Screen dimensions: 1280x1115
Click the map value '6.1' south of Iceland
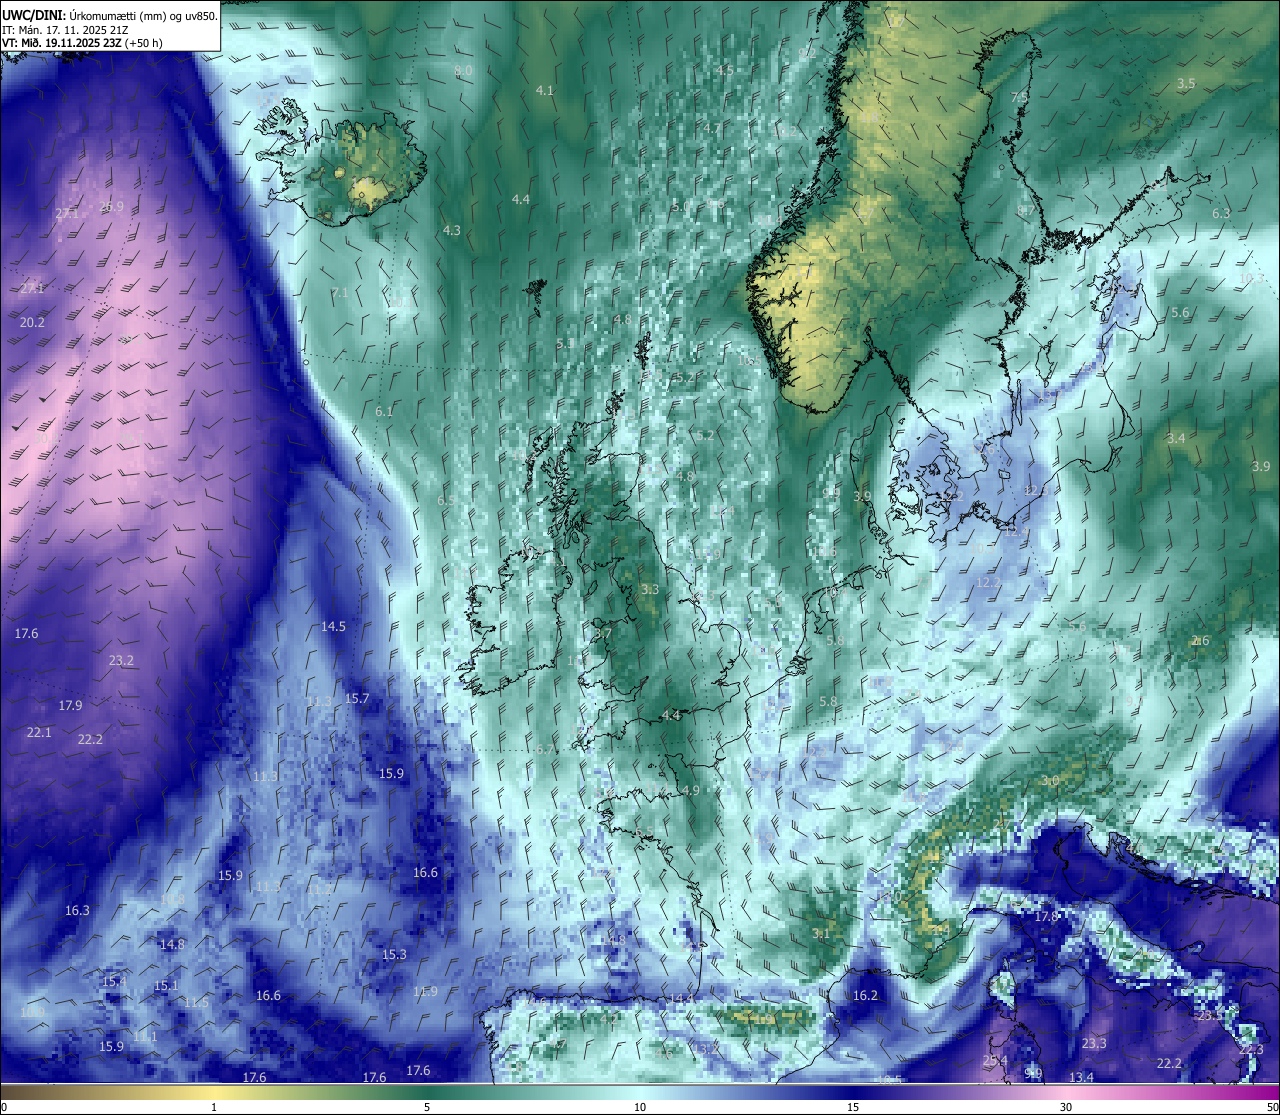pyautogui.click(x=384, y=412)
